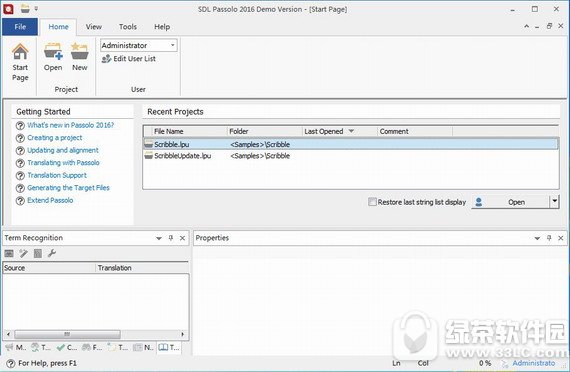The width and height of the screenshot is (570, 372).
Task: Select the 'ScribbleUpdate.lpu' file name
Action: click(x=182, y=156)
